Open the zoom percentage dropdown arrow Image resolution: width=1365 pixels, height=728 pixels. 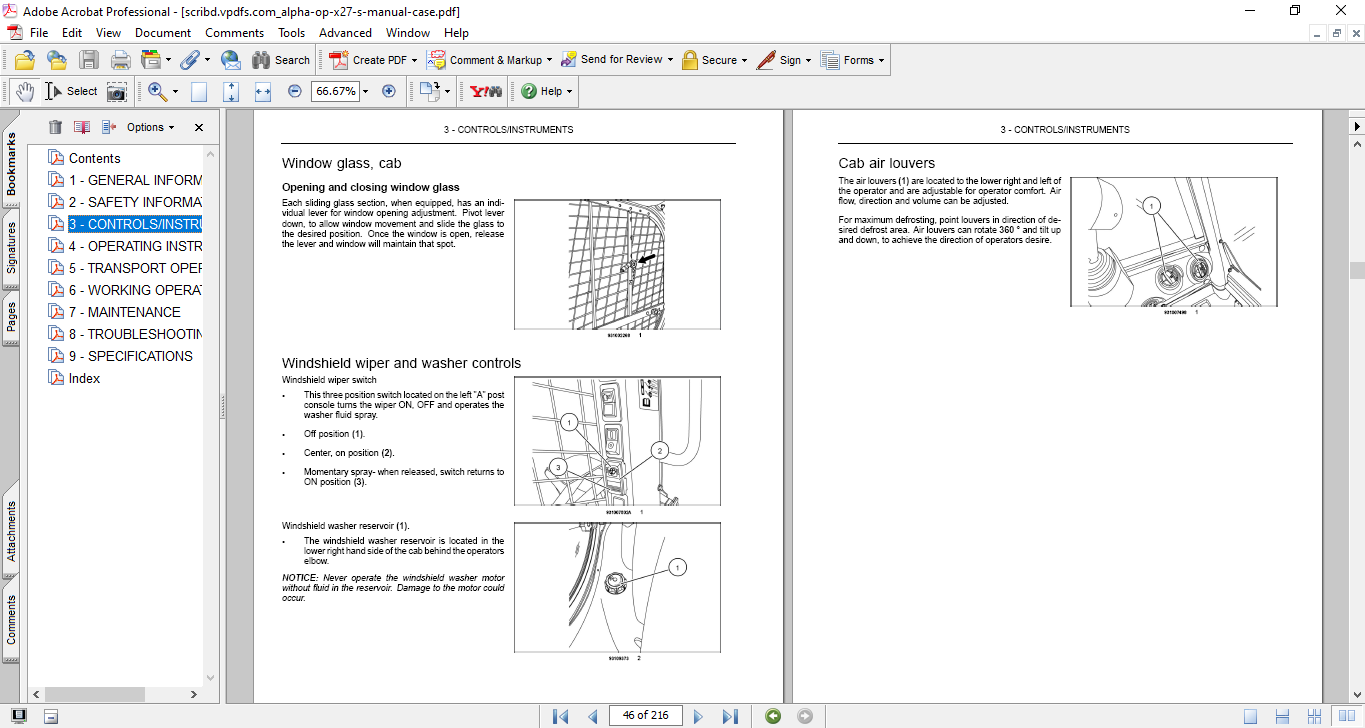point(365,91)
